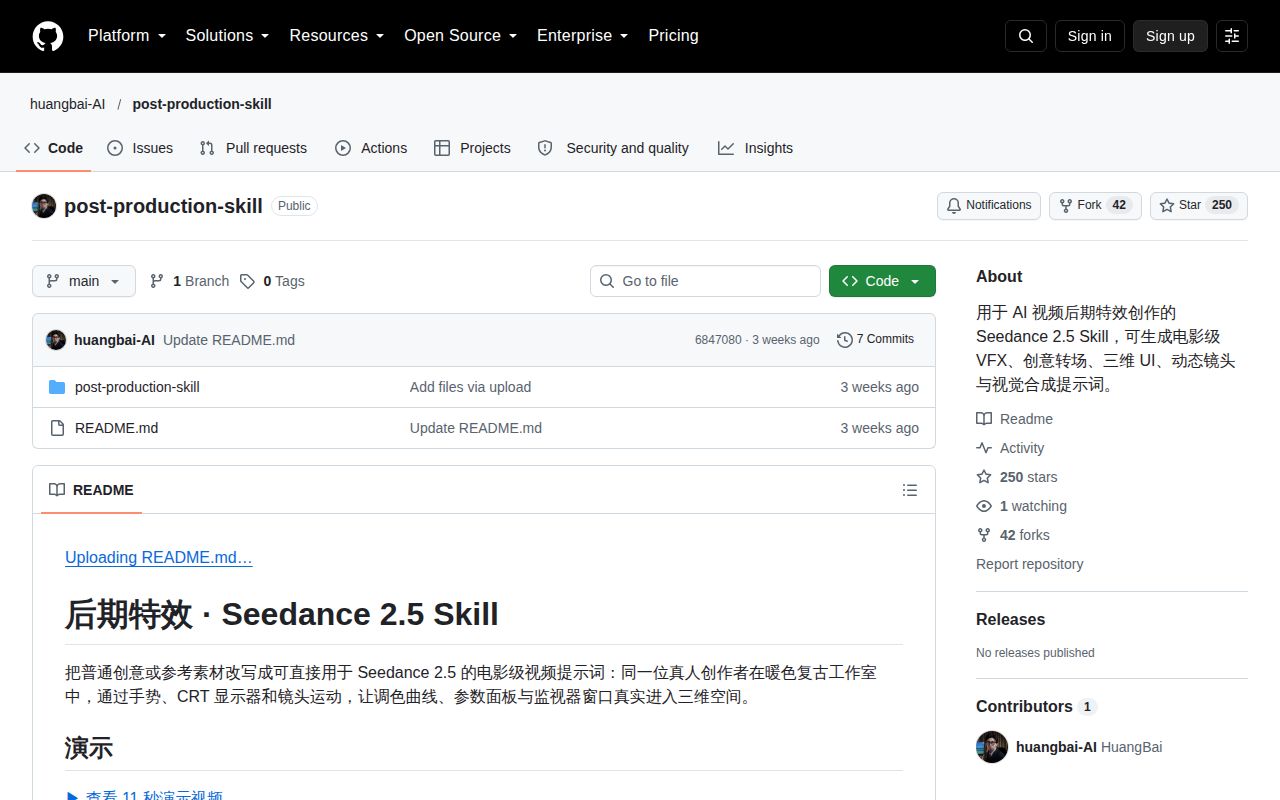Expand the Open Source menu

(x=460, y=36)
